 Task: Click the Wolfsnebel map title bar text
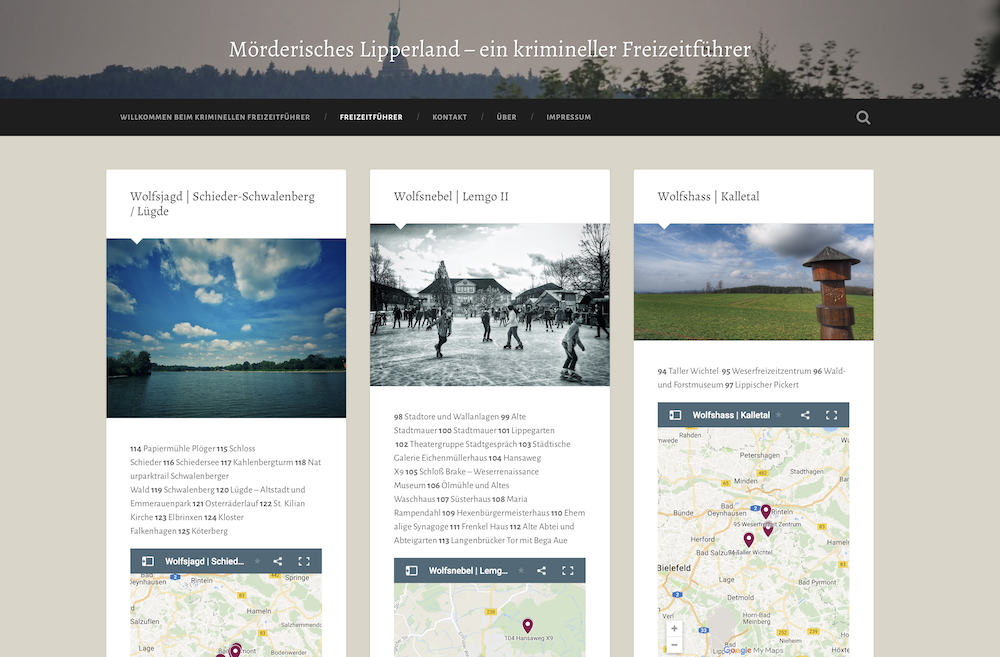pos(468,571)
